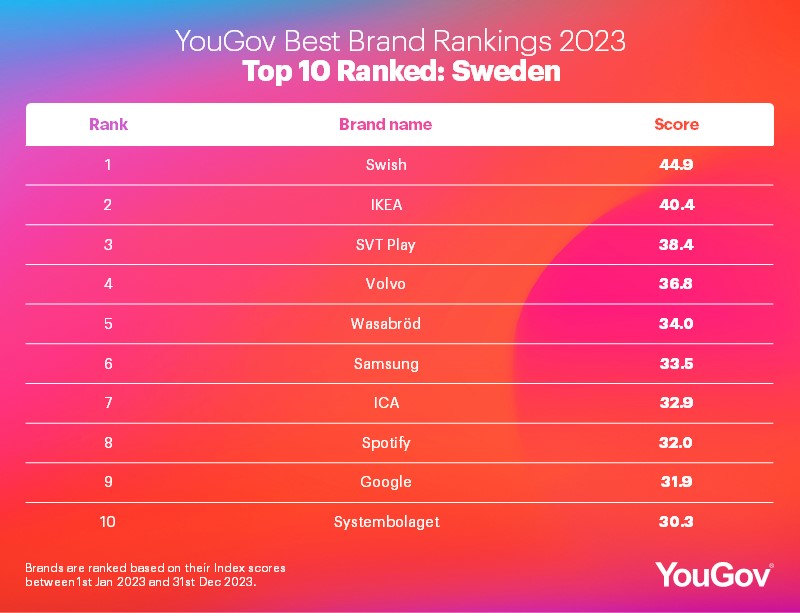The image size is (800, 613).
Task: Select IKEA's score of 40.4
Action: (676, 205)
